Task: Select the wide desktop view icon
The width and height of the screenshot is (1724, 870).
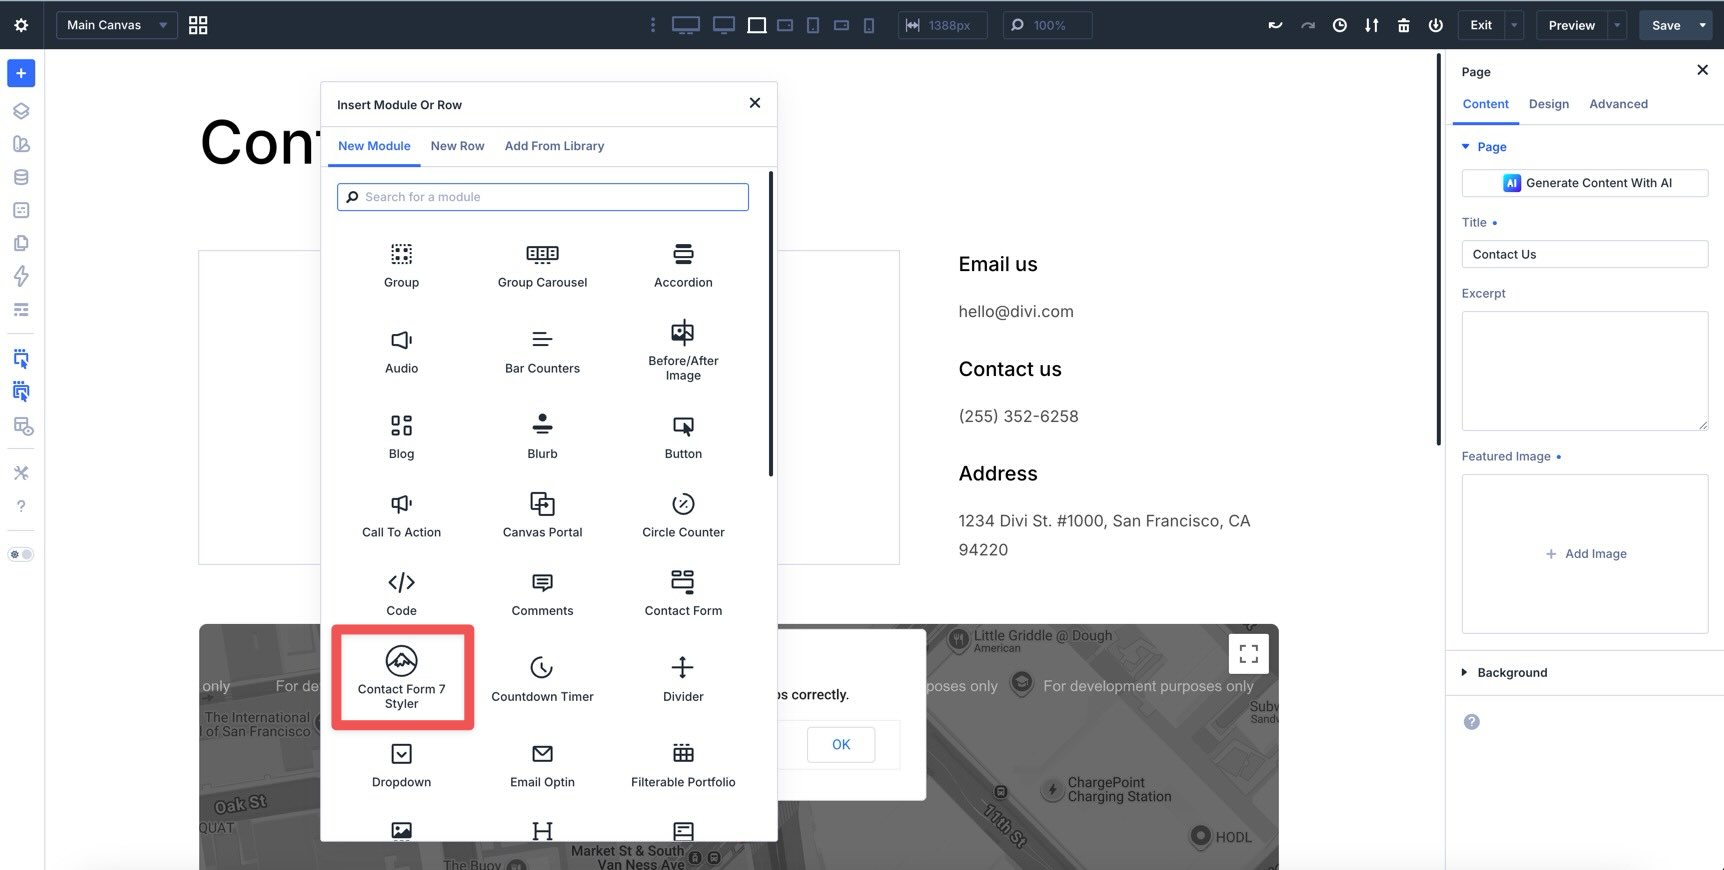Action: point(686,25)
